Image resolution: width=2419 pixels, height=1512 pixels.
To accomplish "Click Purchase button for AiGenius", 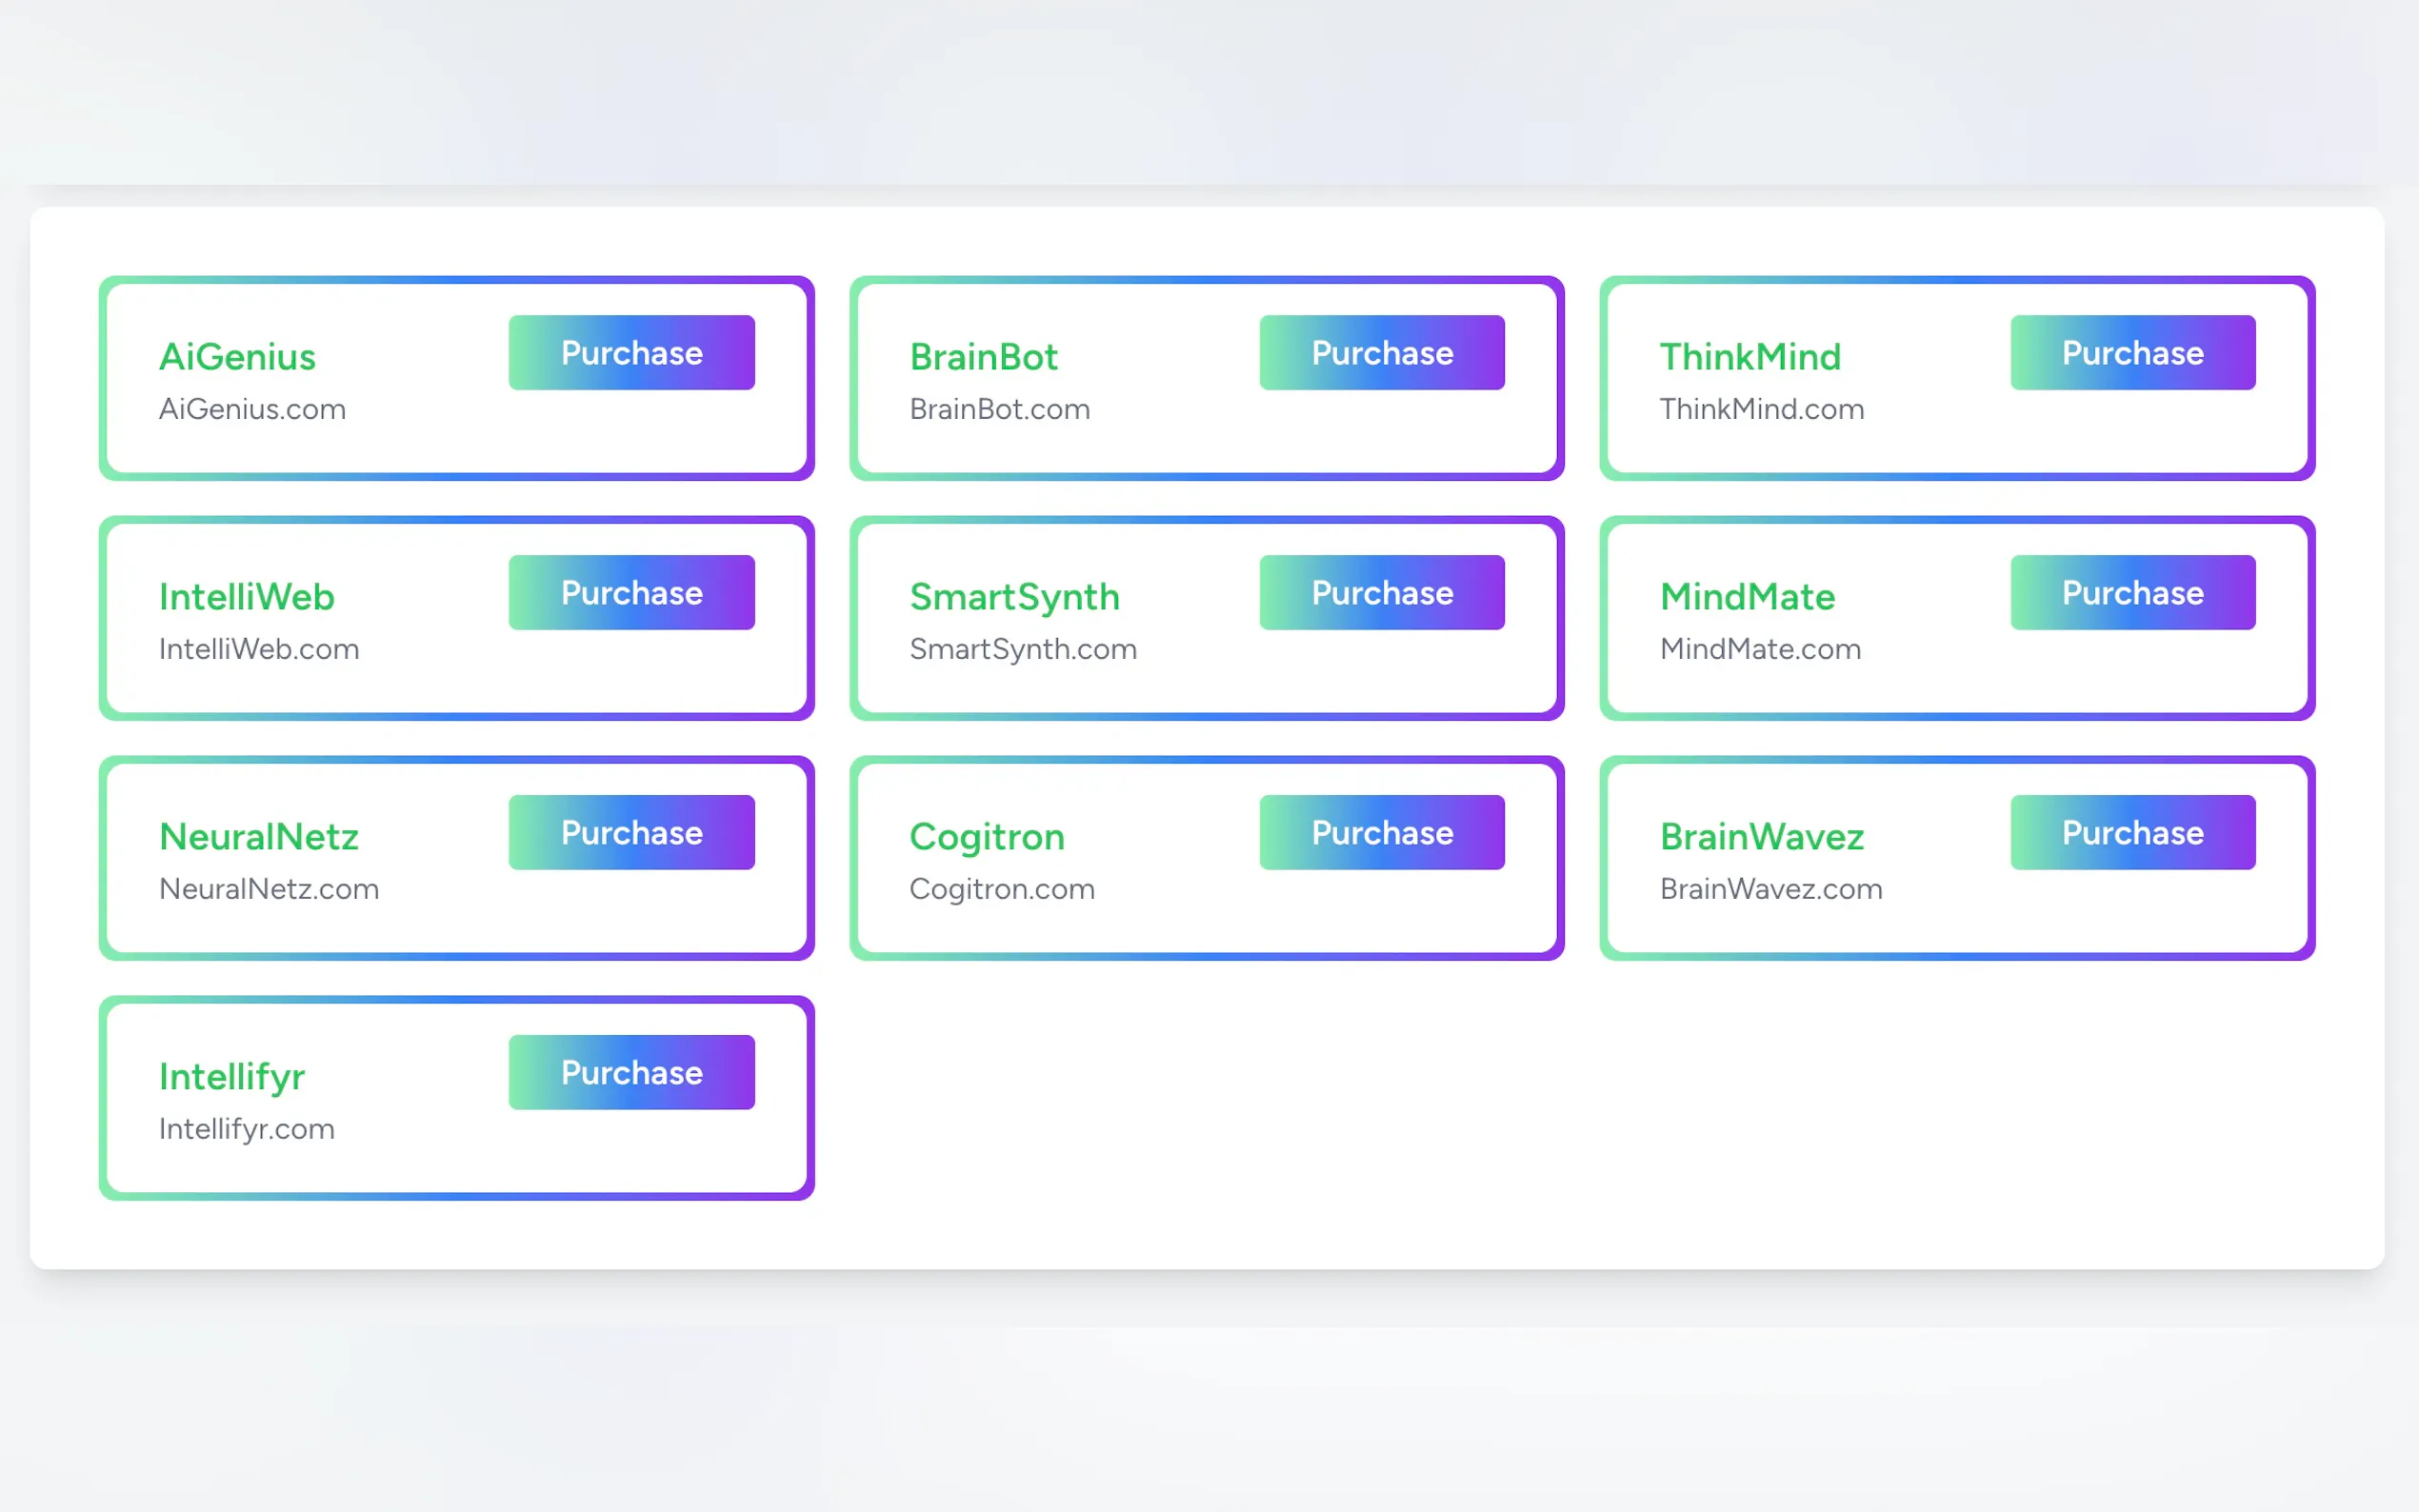I will [631, 353].
